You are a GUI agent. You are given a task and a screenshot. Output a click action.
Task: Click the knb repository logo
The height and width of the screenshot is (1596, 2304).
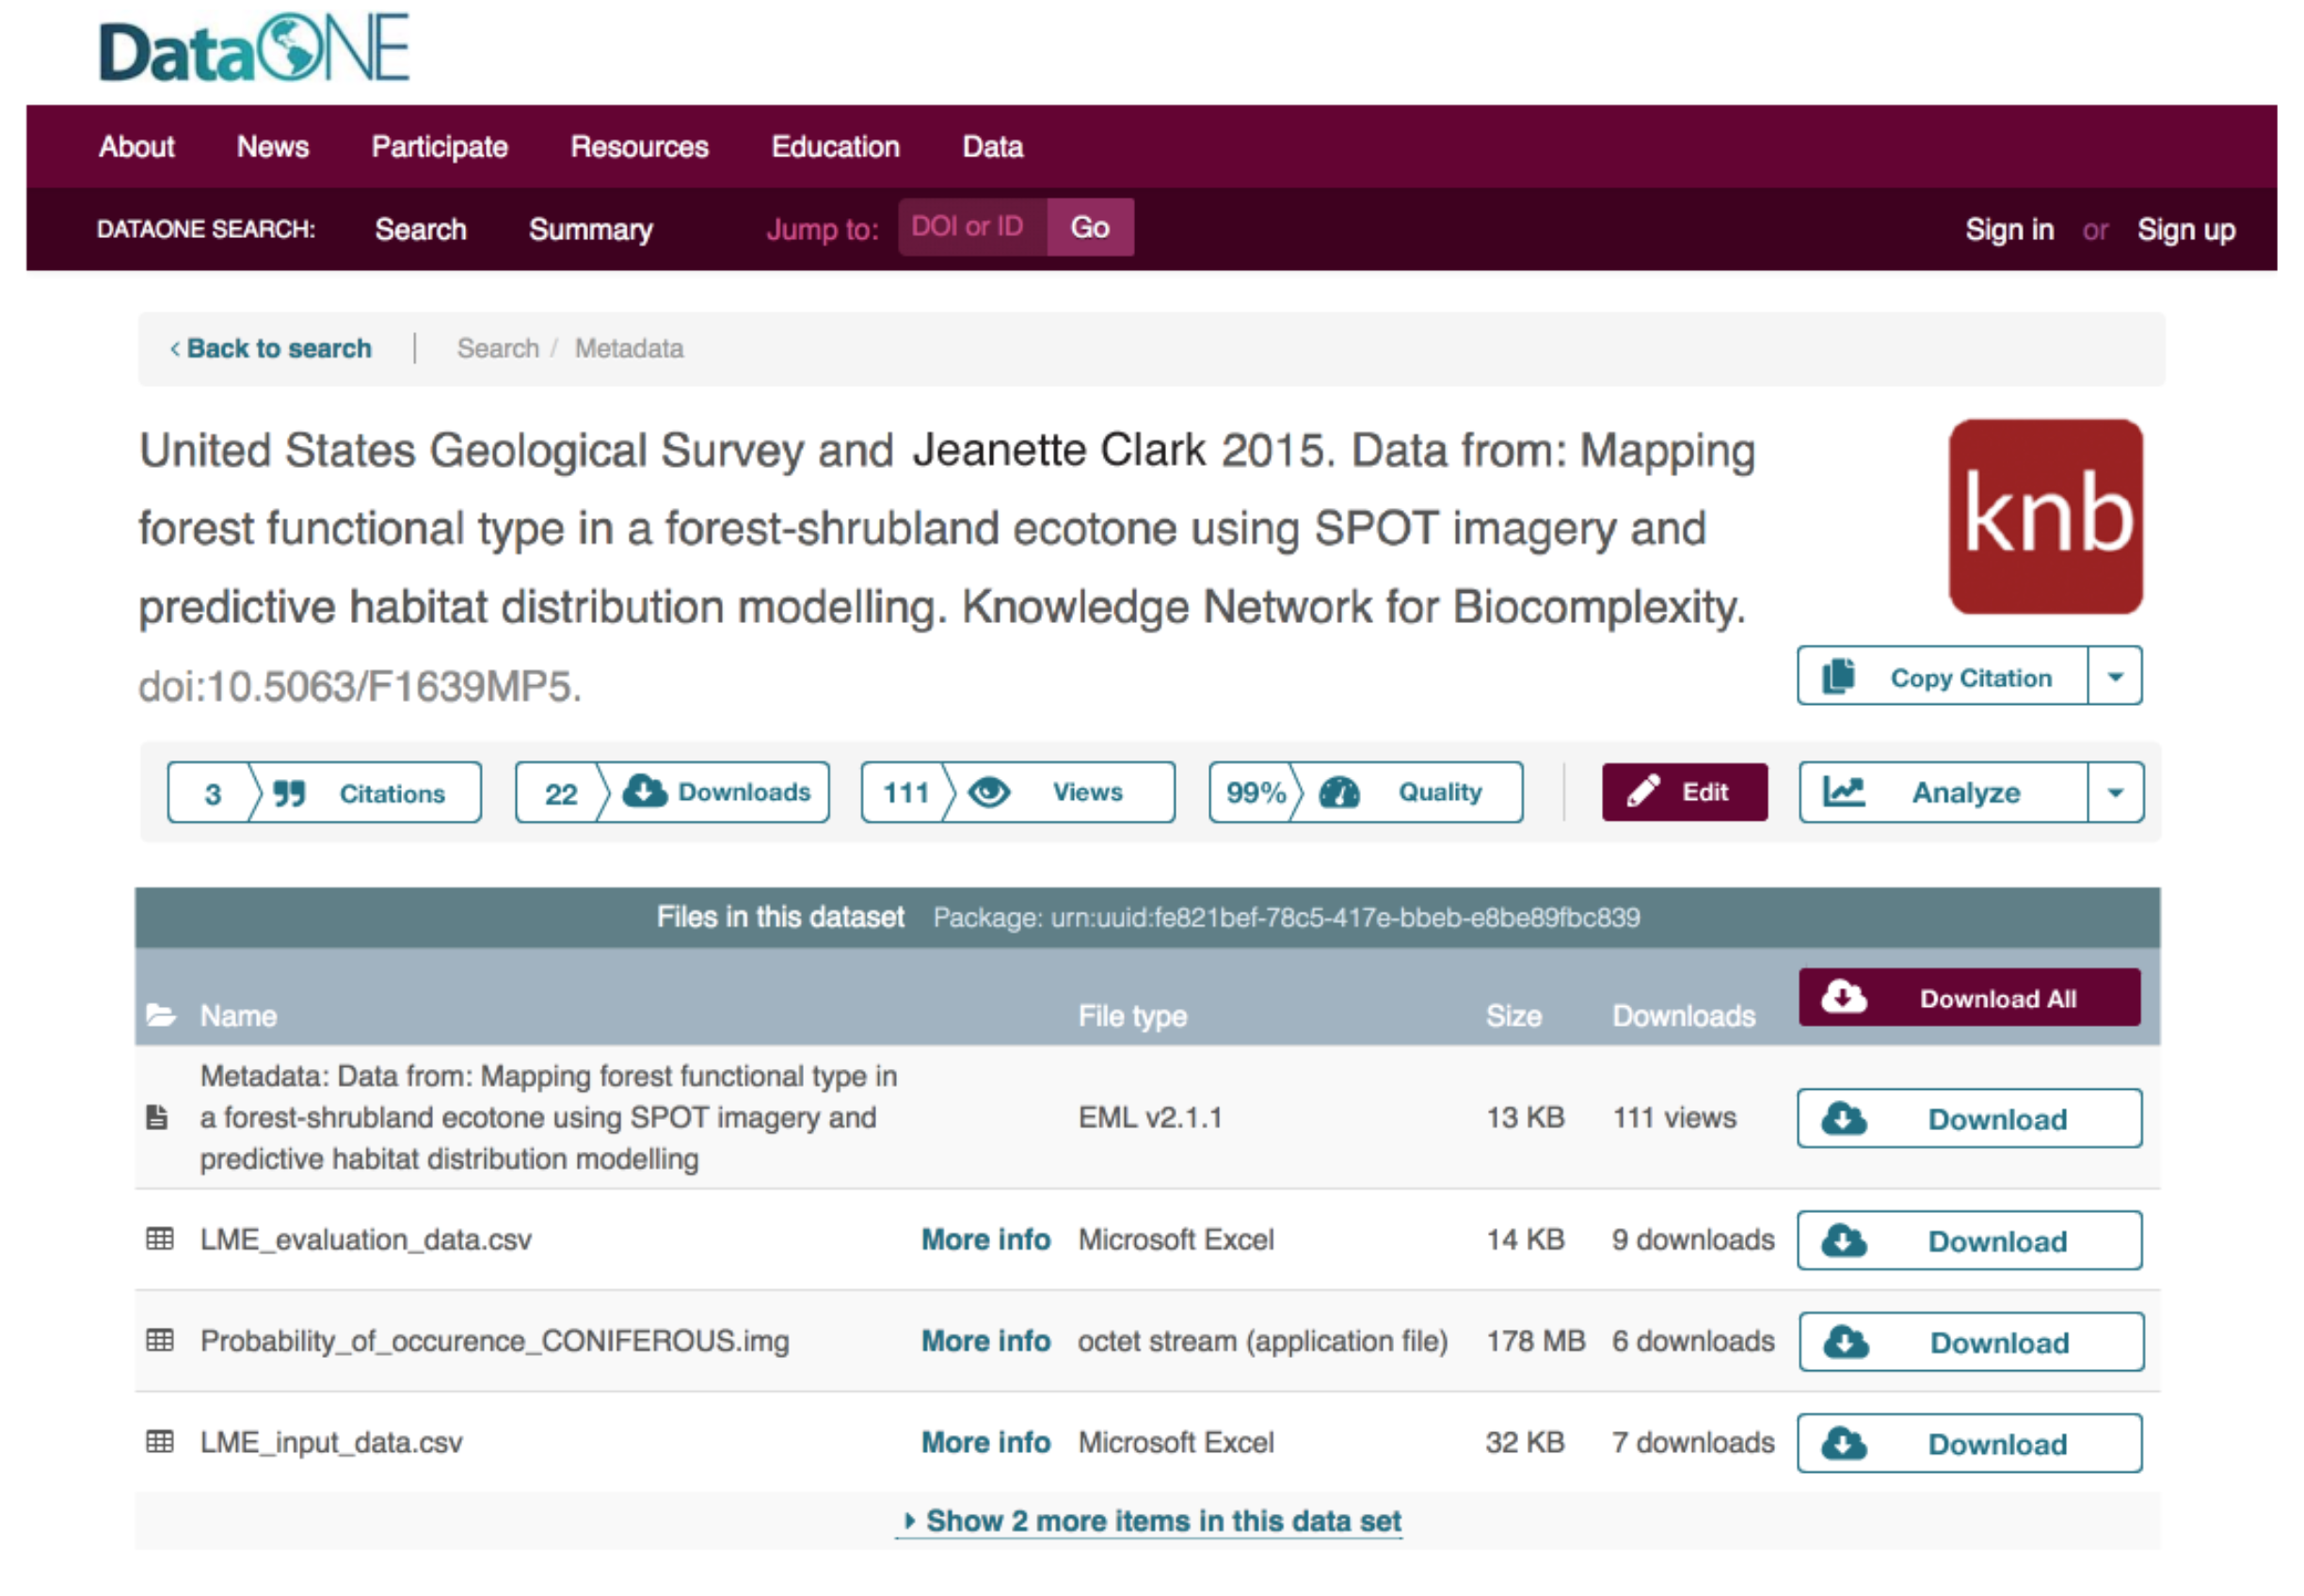click(x=2045, y=516)
